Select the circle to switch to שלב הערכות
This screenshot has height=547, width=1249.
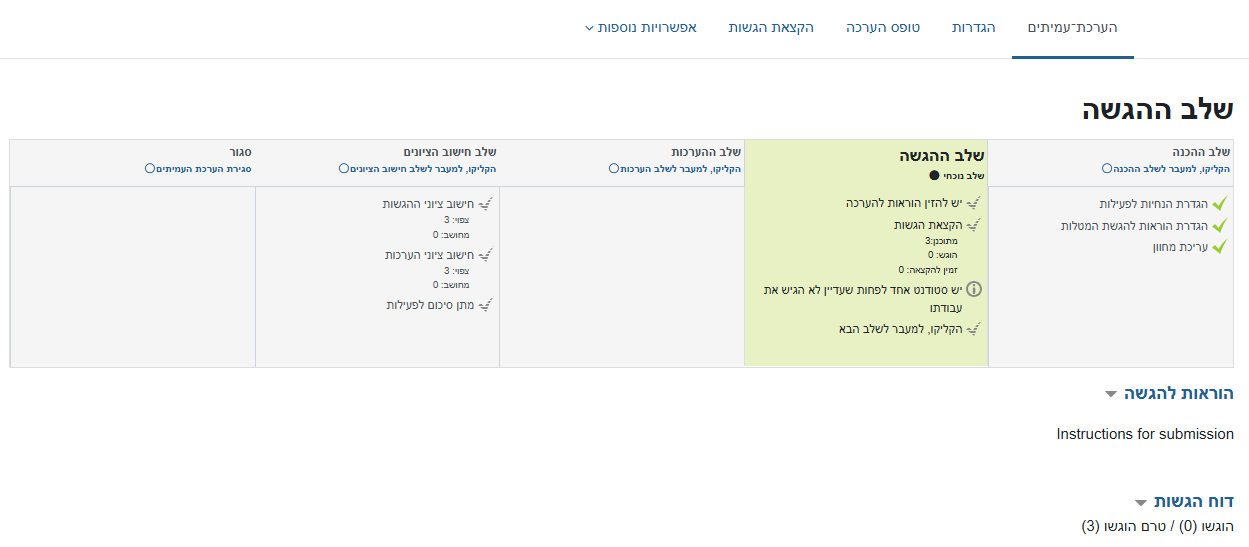613,169
